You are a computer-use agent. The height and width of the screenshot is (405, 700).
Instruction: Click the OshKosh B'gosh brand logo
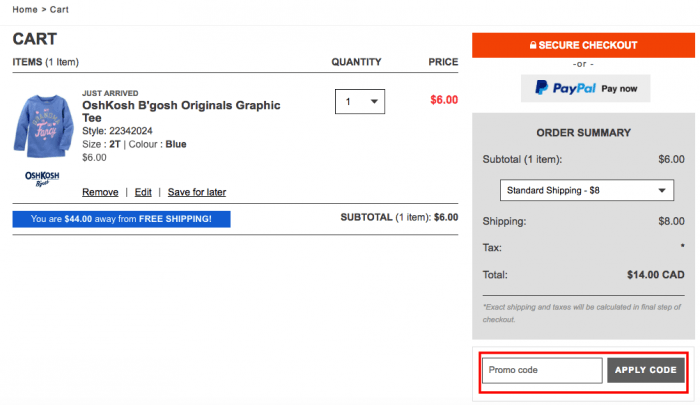42,178
